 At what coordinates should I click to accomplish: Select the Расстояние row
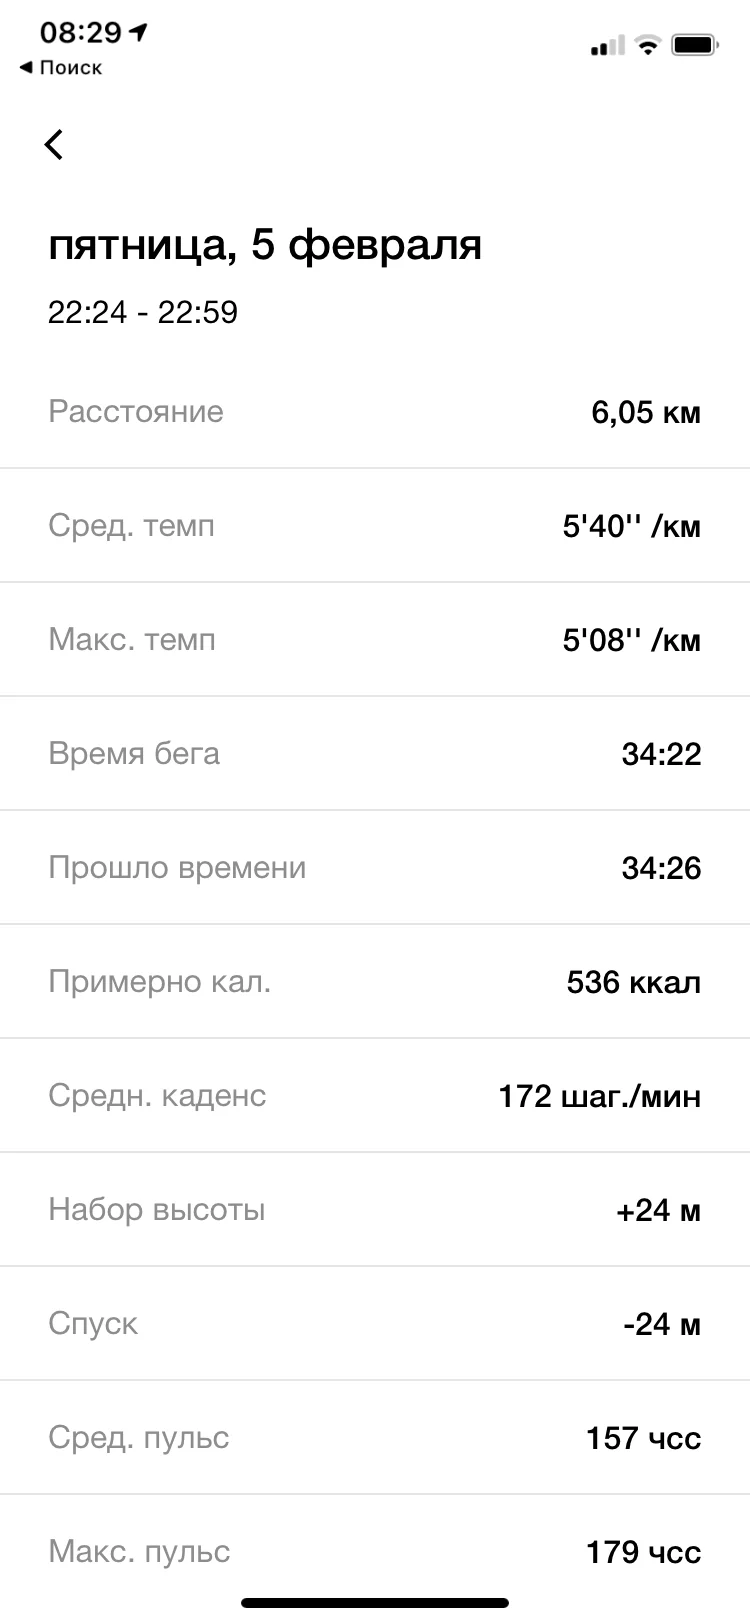tap(375, 412)
